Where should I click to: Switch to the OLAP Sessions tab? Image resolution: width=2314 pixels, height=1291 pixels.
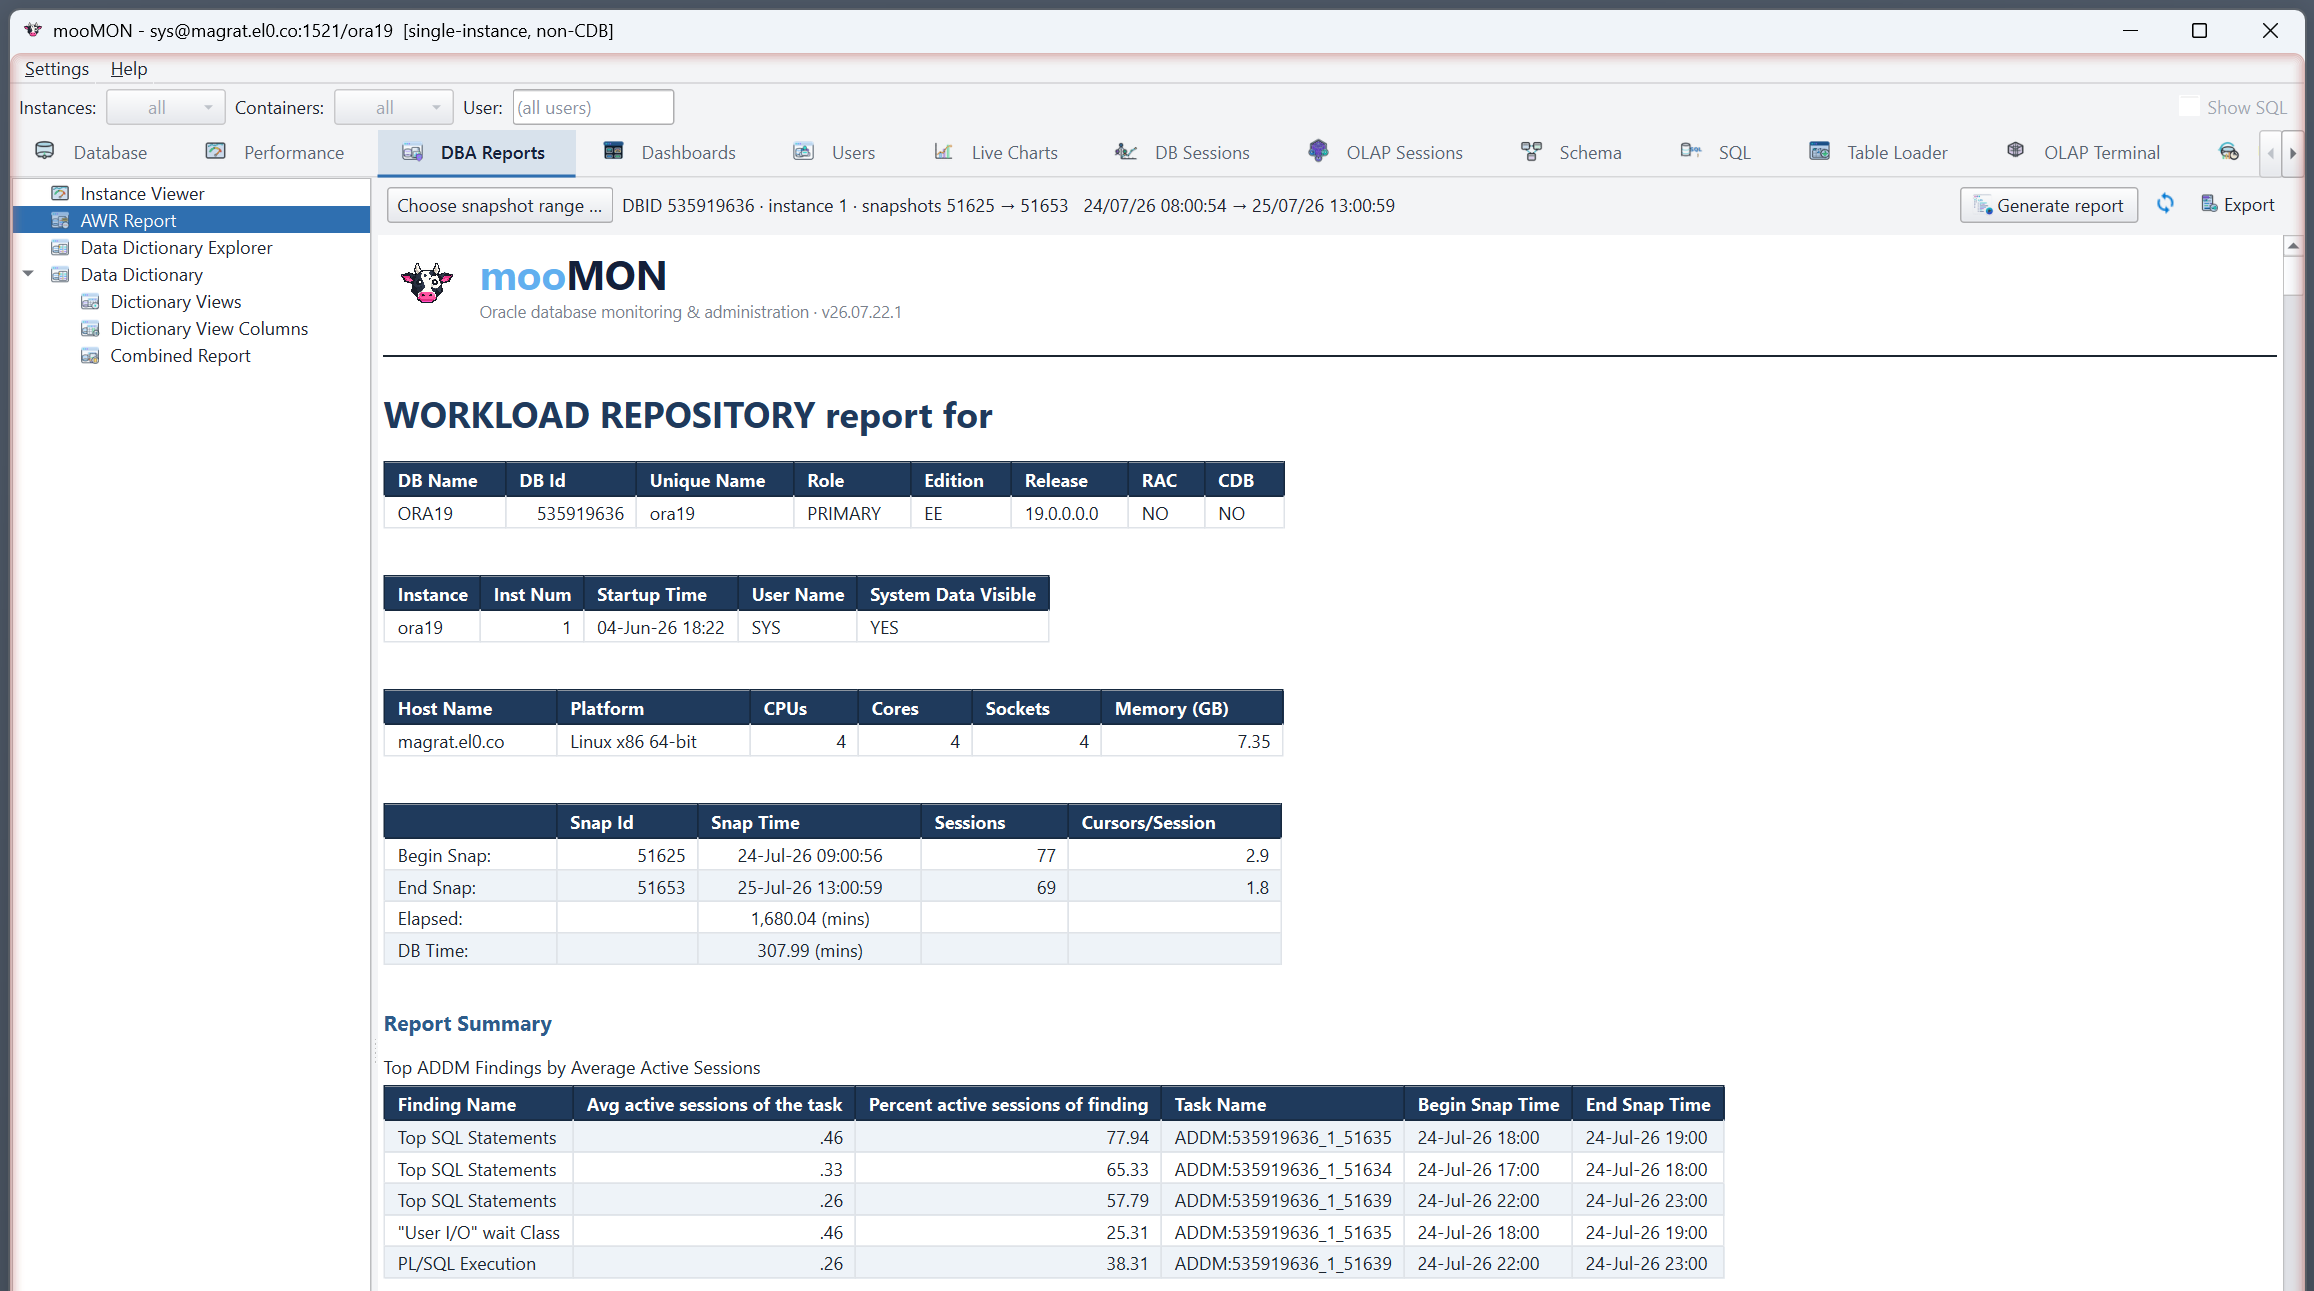click(1385, 152)
